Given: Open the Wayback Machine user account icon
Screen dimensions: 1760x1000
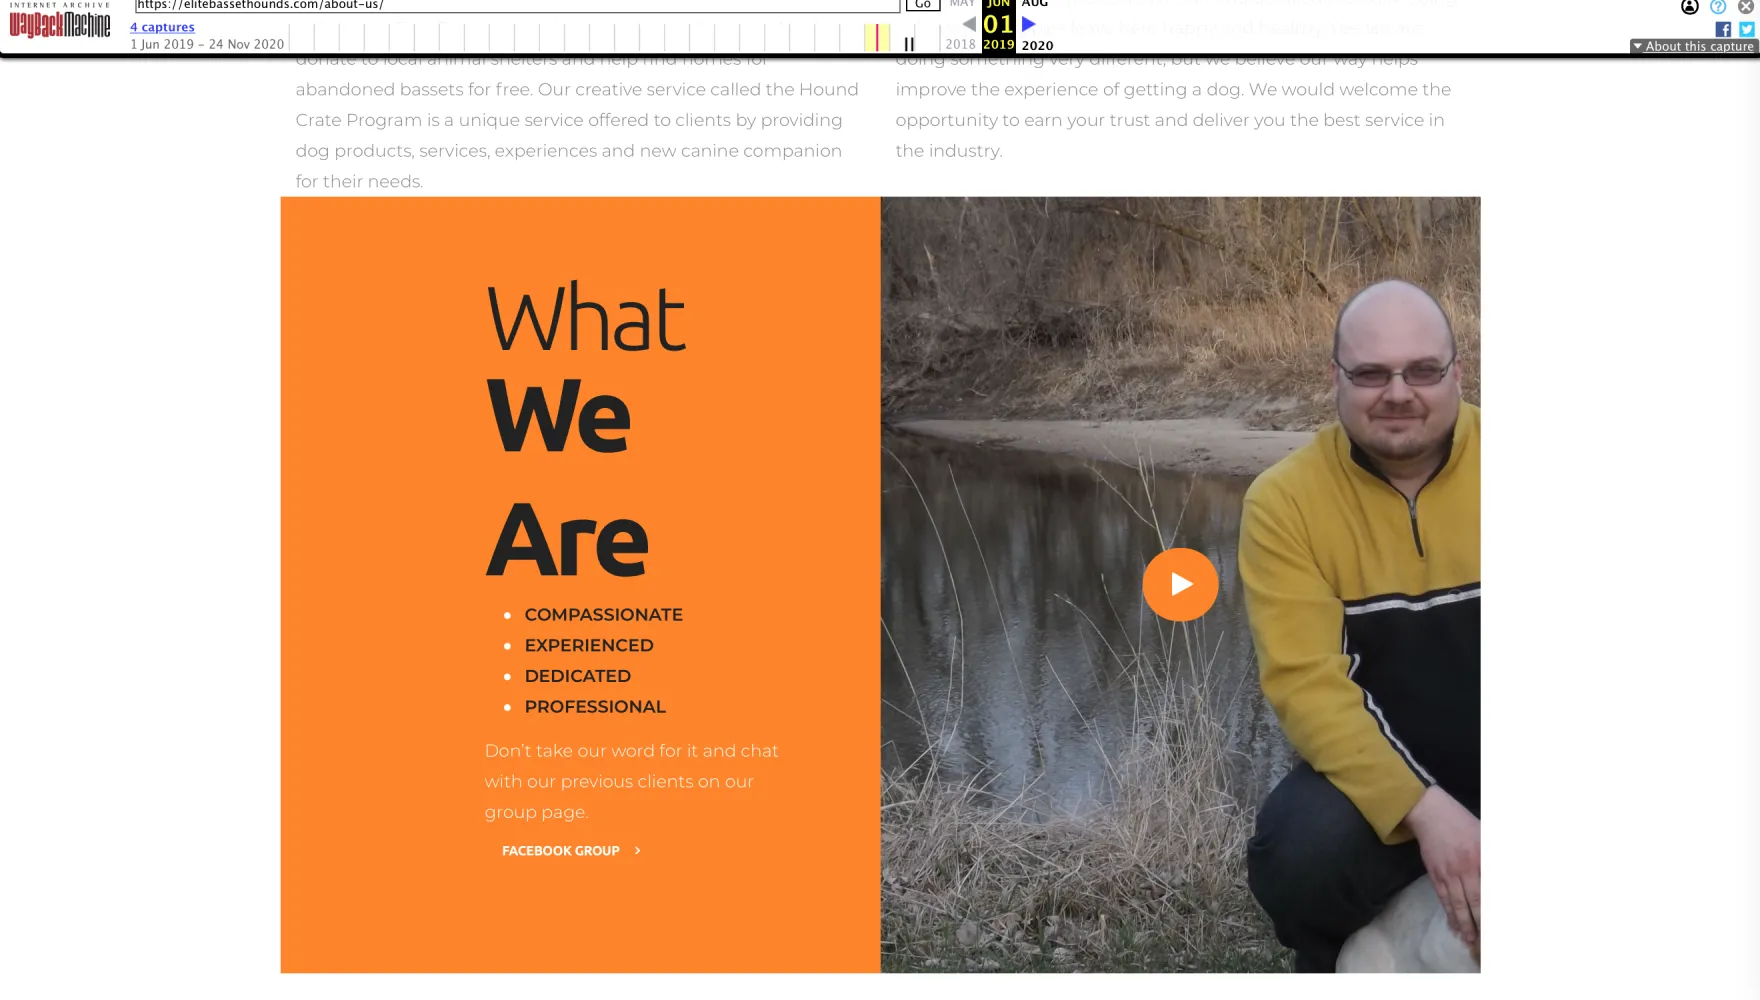Looking at the screenshot, I should (1690, 6).
